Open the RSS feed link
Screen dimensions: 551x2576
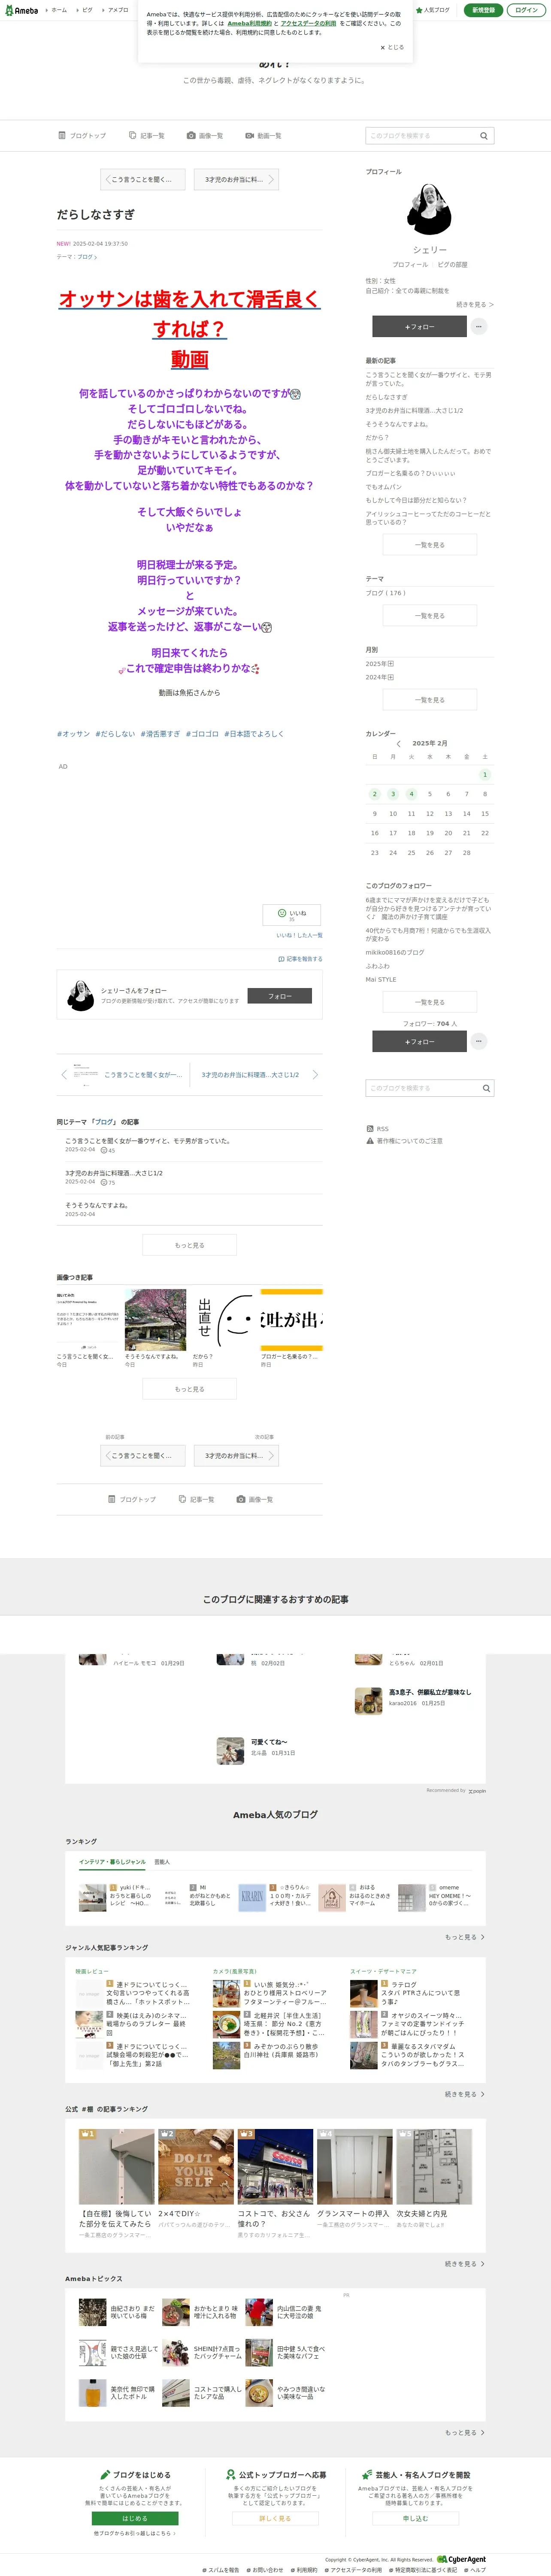[x=378, y=1129]
